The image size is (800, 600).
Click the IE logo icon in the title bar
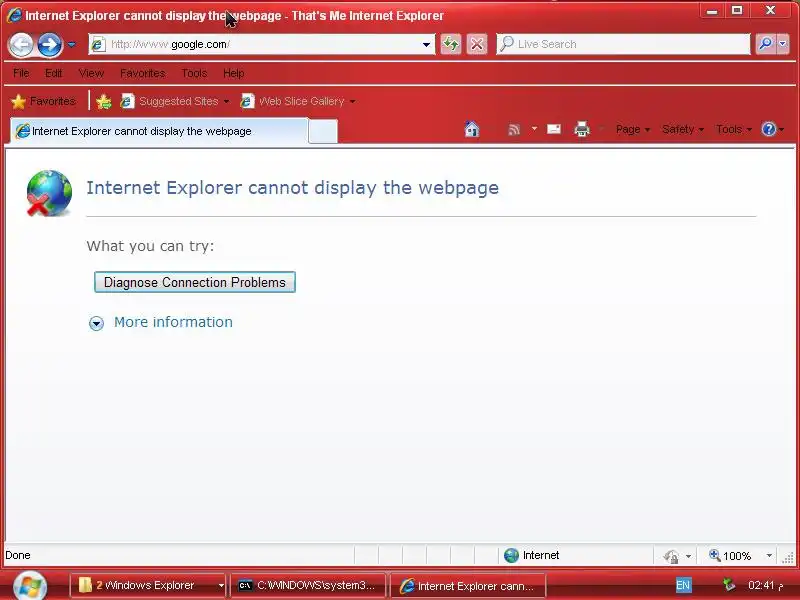(x=14, y=15)
